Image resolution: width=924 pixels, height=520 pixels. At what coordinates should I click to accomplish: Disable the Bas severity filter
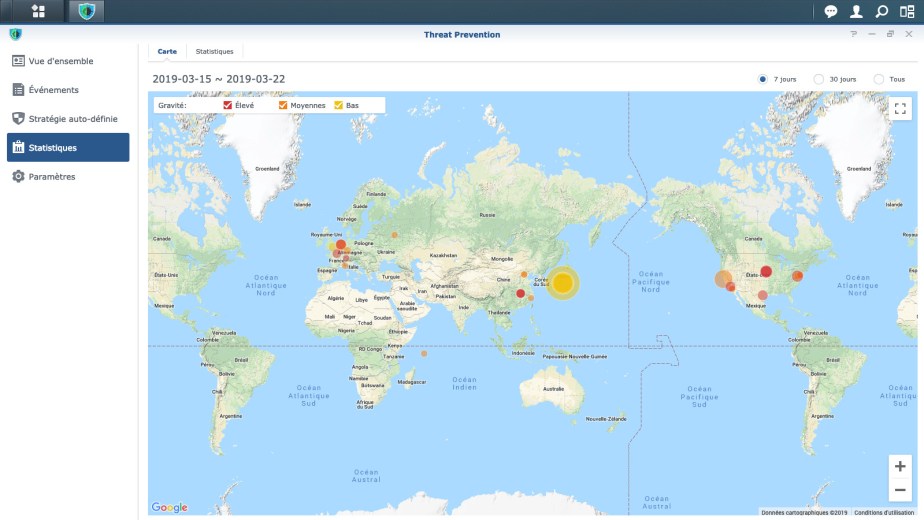[339, 105]
